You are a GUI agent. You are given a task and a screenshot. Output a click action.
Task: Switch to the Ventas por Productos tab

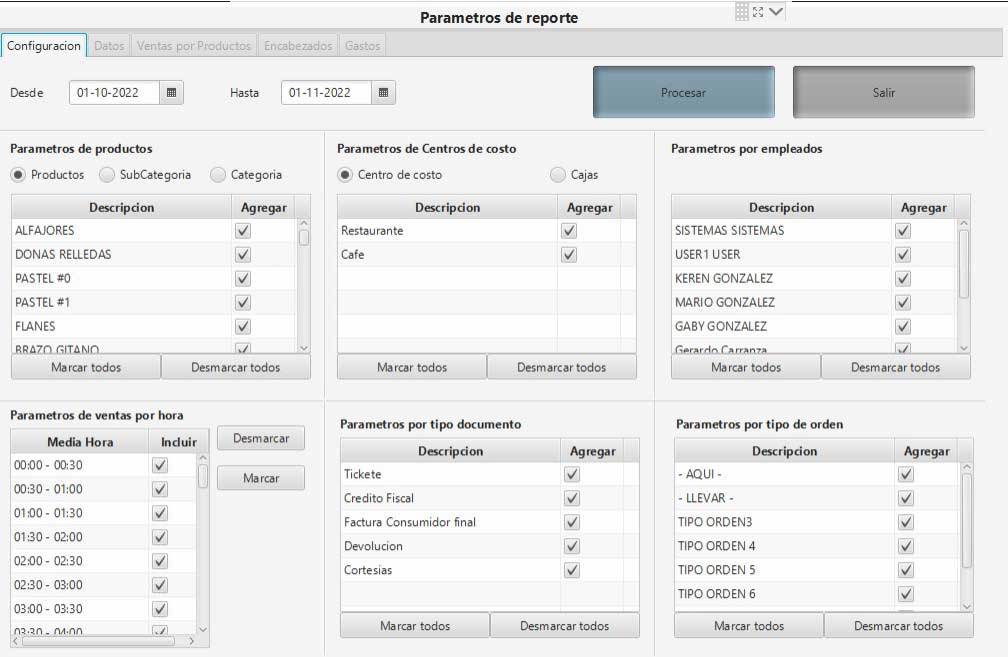click(x=193, y=46)
